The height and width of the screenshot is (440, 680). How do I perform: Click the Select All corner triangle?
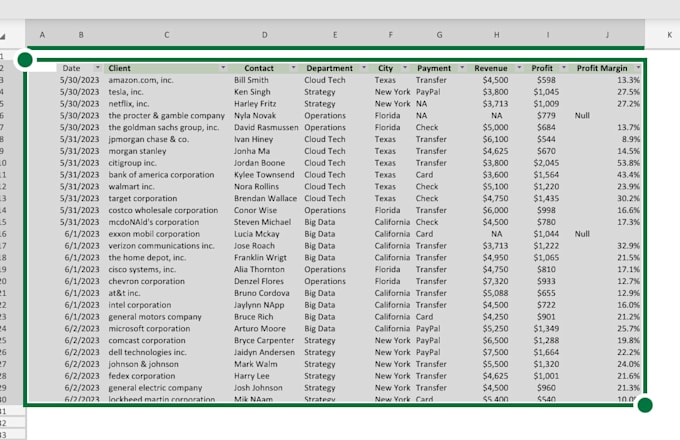click(3, 36)
